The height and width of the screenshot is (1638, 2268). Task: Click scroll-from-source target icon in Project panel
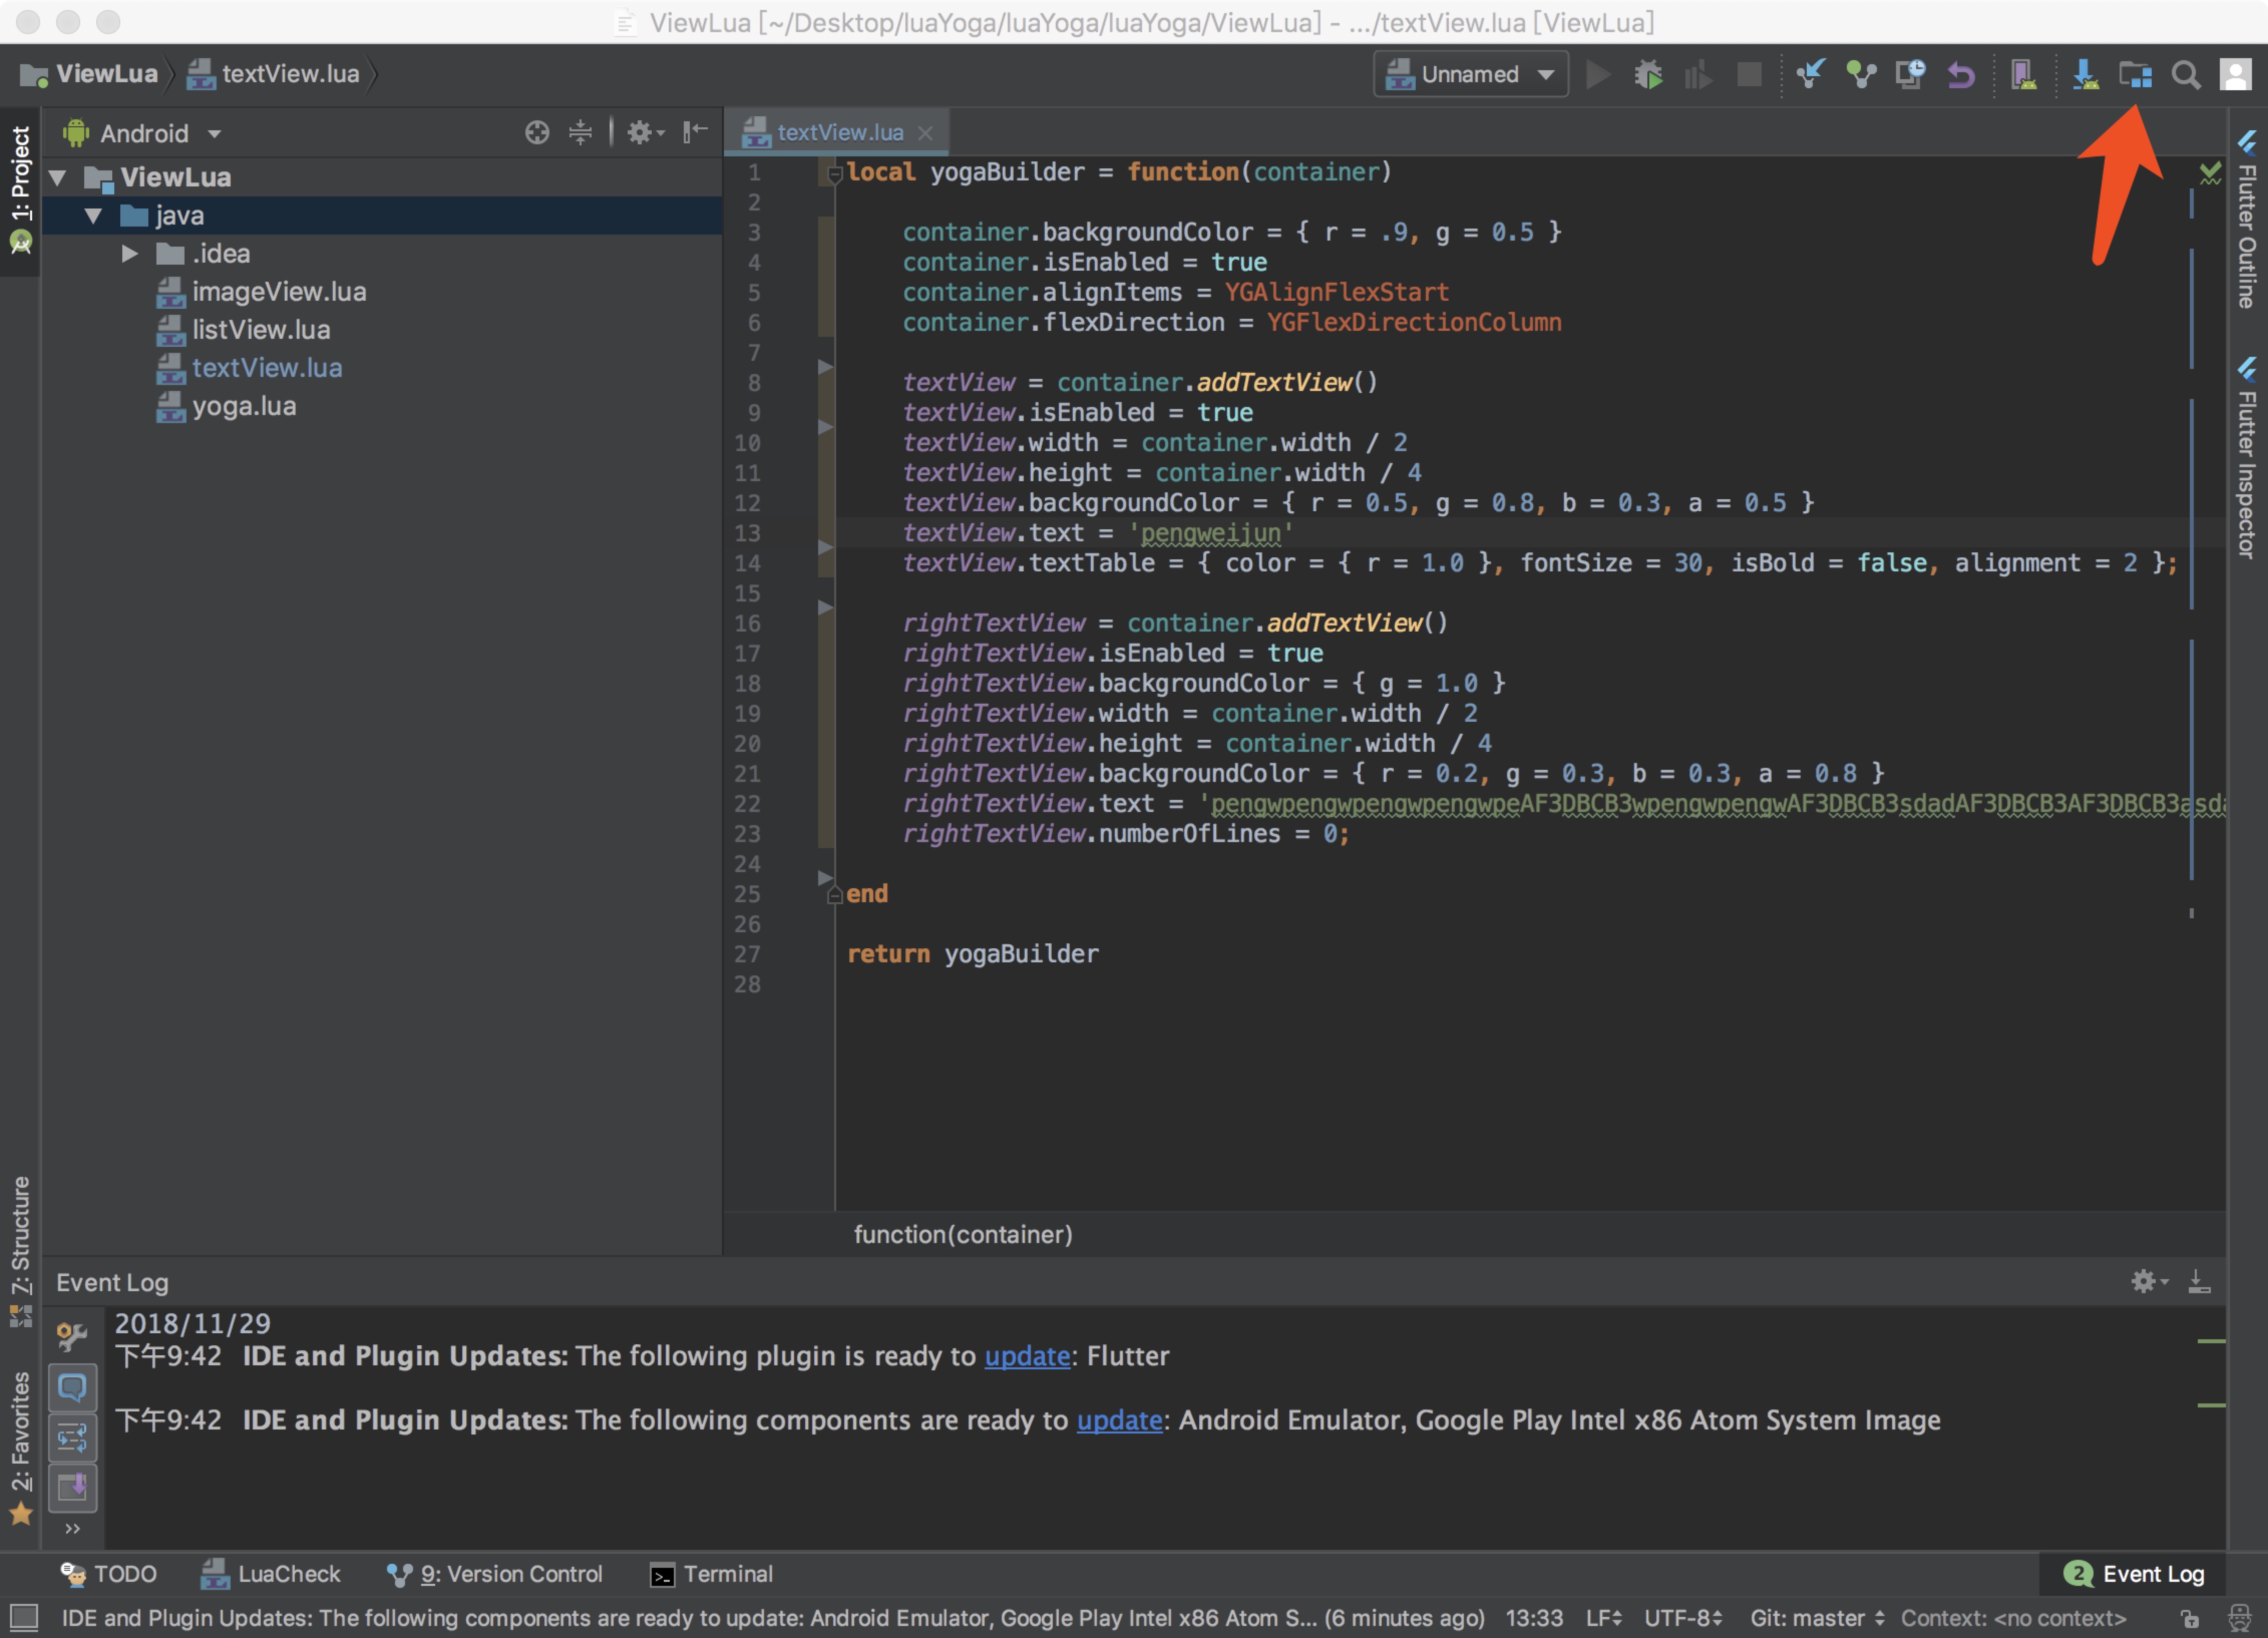537,132
